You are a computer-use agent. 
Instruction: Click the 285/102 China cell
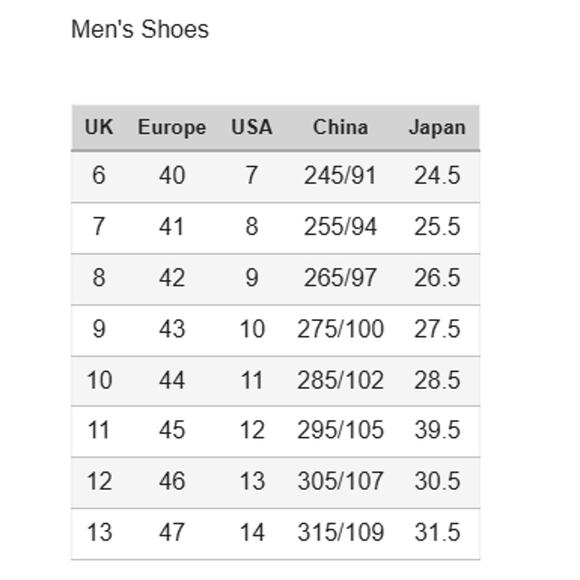(x=341, y=380)
